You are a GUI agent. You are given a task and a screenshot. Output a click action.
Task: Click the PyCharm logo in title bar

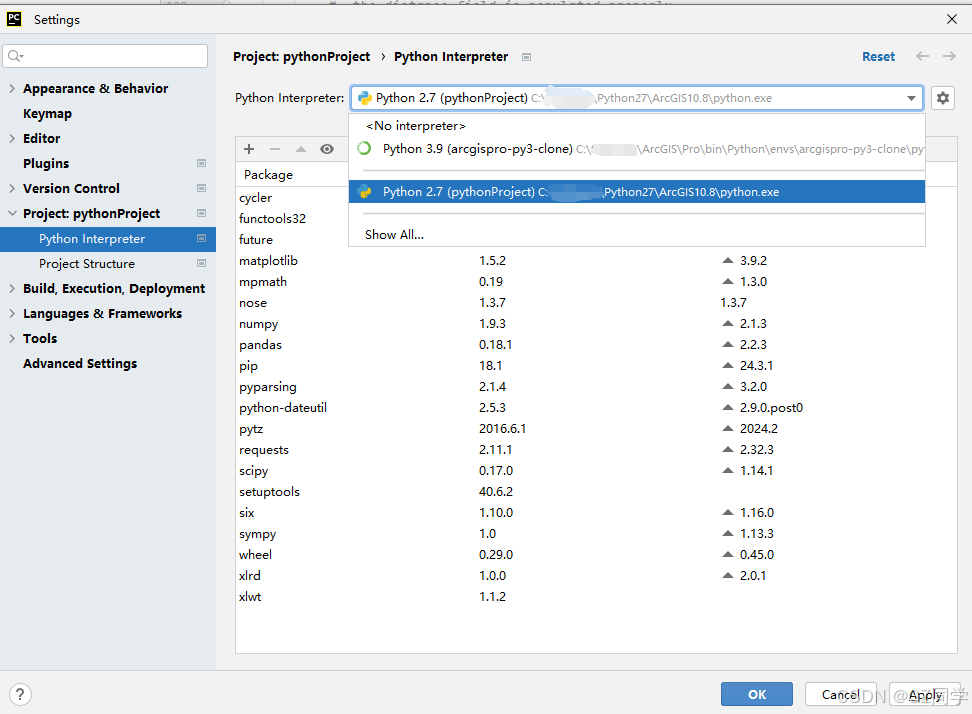[14, 19]
